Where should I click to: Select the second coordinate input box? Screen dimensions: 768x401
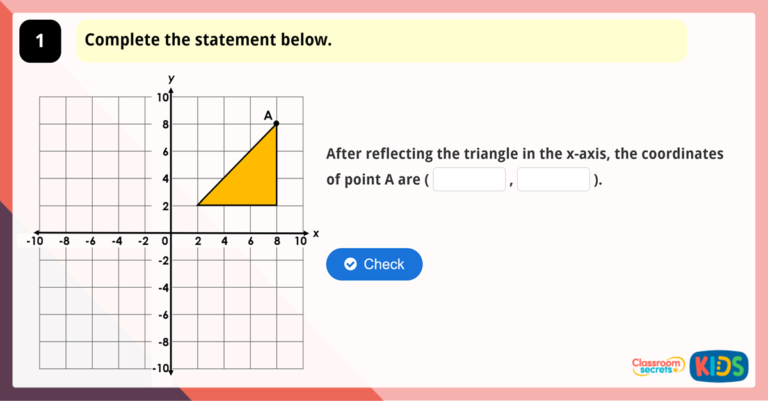(x=553, y=180)
